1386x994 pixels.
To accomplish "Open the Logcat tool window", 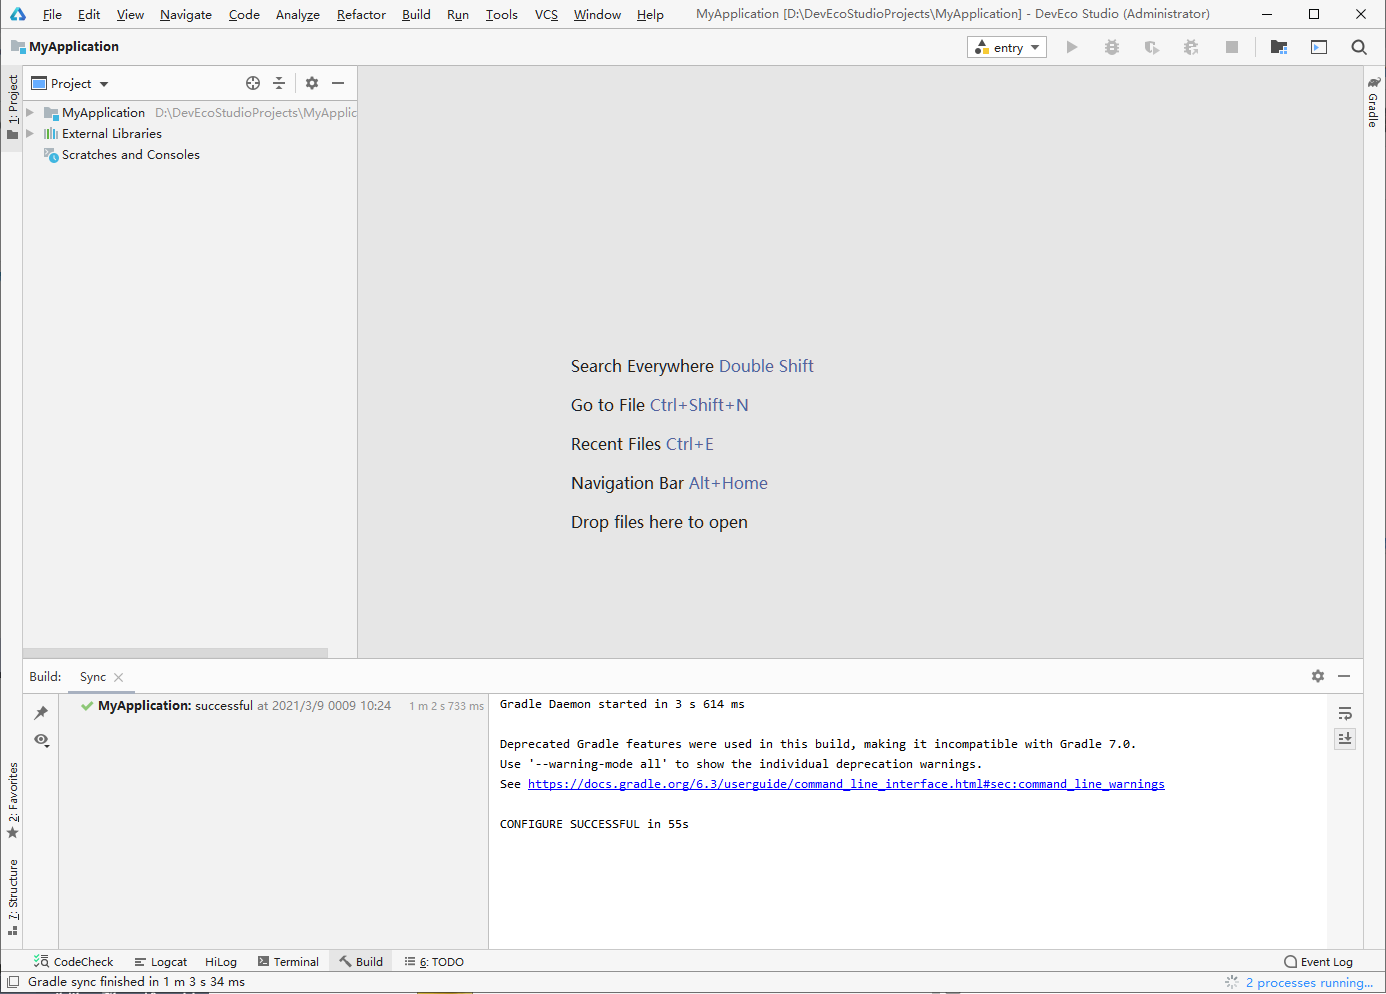I will pyautogui.click(x=161, y=962).
